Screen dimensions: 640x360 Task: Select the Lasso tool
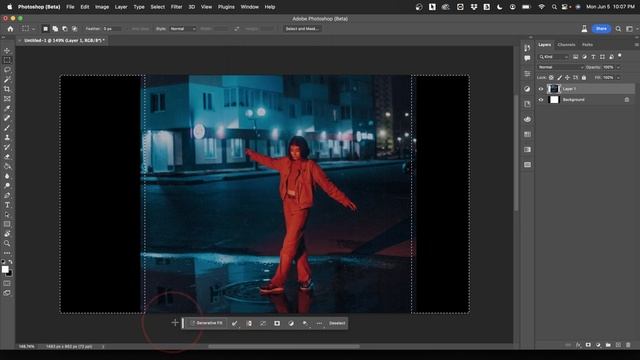click(x=7, y=70)
